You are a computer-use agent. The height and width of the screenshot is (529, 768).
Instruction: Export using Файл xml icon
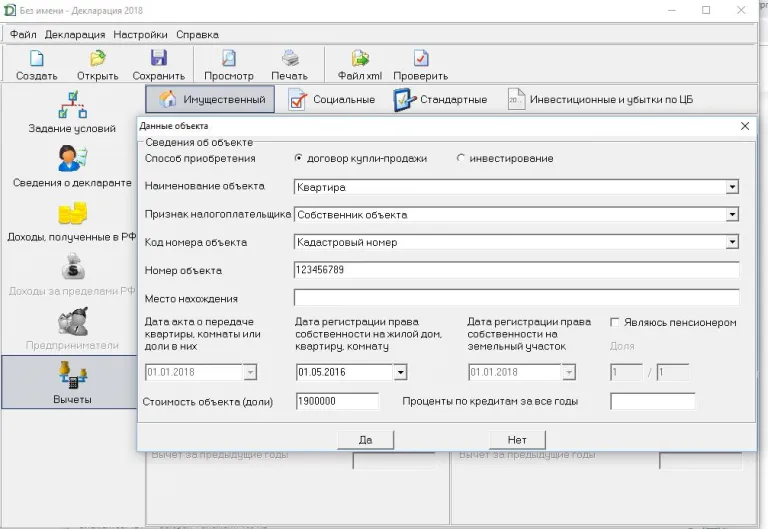(x=359, y=59)
